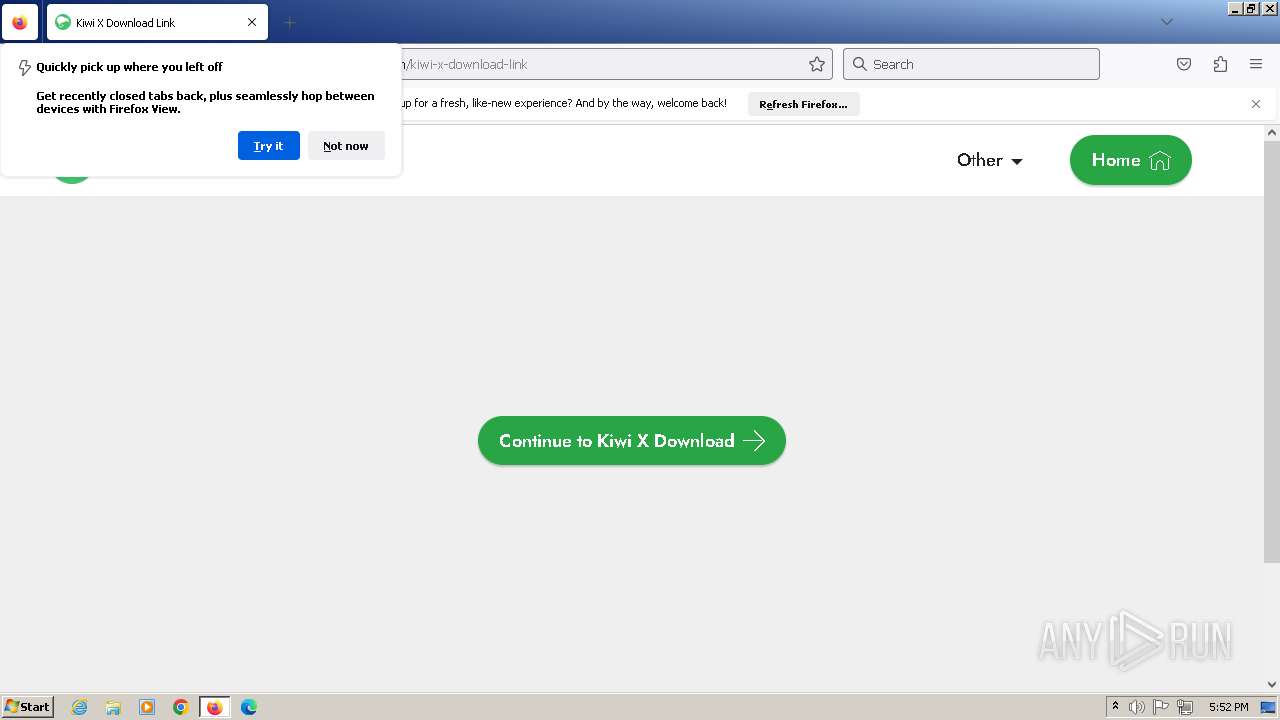Open the Extensions puzzle icon

(1220, 64)
